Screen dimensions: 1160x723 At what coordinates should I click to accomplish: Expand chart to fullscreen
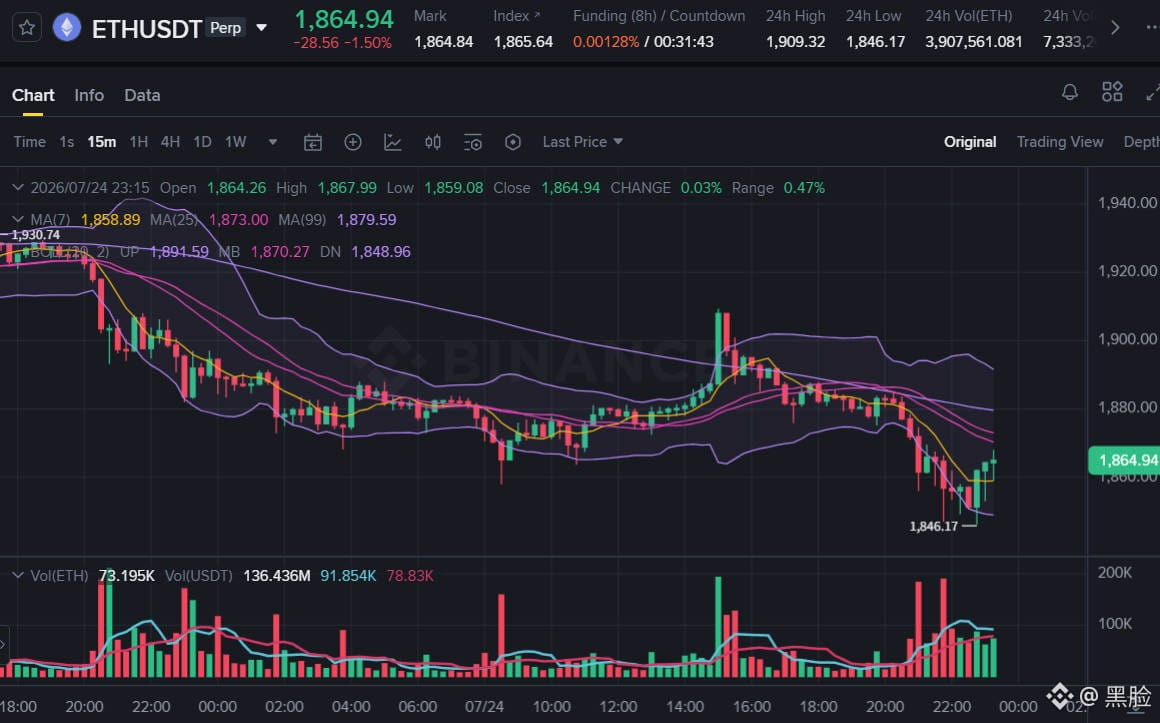point(1152,92)
